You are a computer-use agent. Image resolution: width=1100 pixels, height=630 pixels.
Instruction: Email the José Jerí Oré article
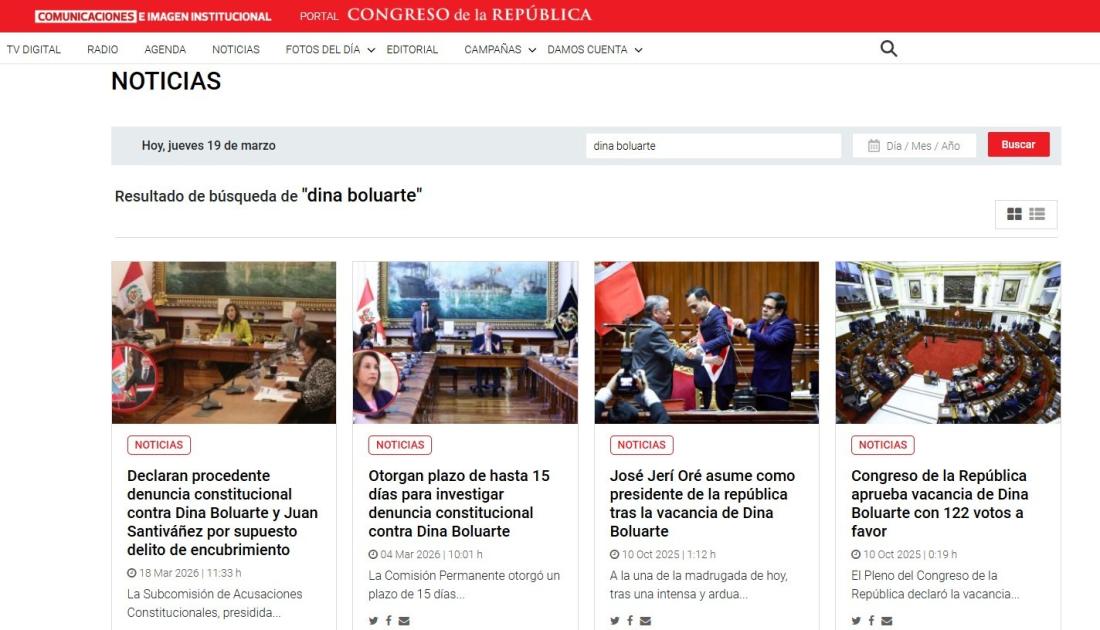[646, 621]
